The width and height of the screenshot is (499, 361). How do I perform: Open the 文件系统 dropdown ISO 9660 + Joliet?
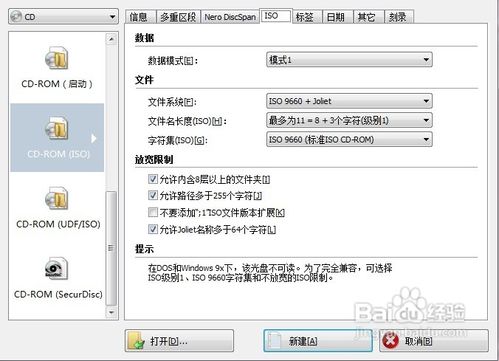349,101
